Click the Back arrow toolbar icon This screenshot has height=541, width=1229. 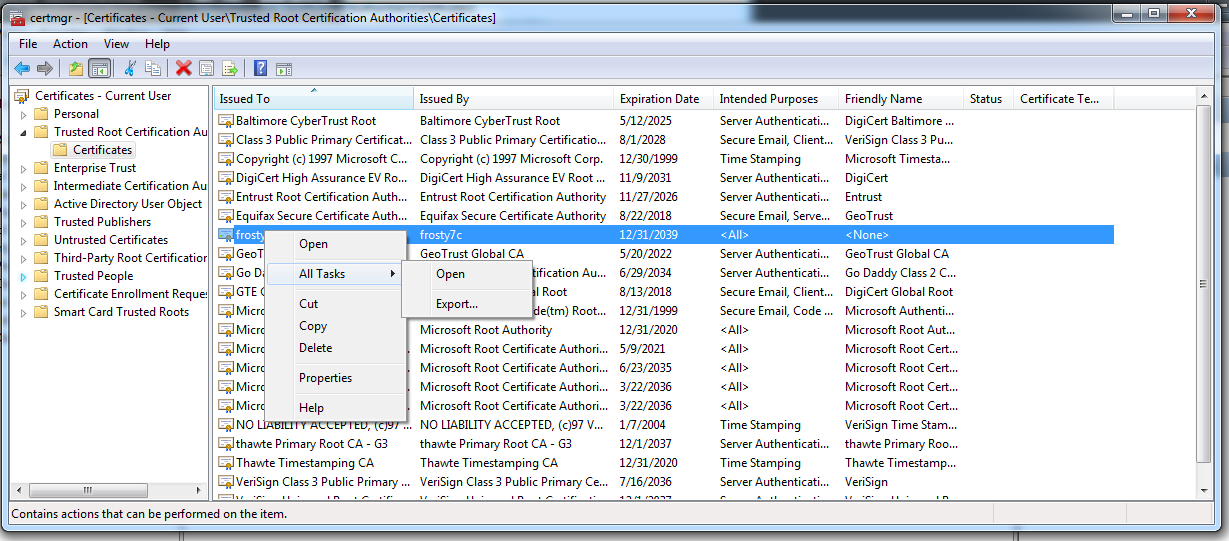point(22,68)
